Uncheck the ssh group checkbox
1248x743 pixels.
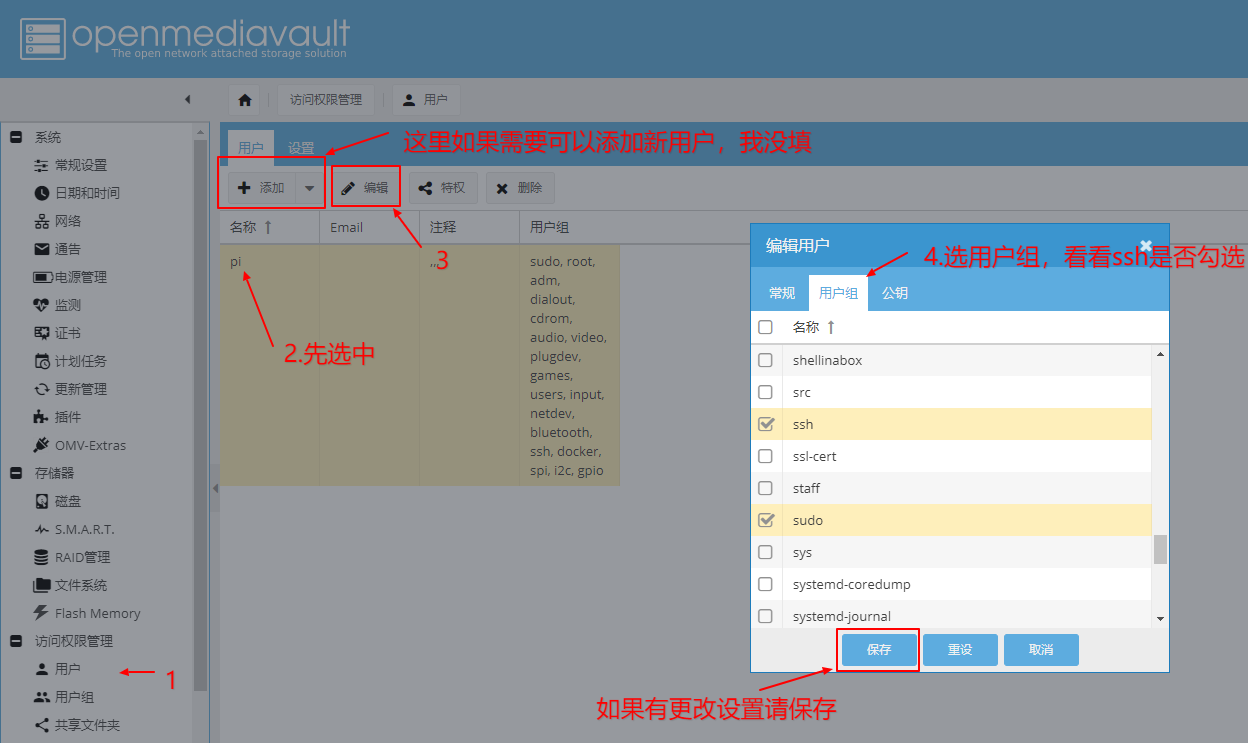pos(766,424)
